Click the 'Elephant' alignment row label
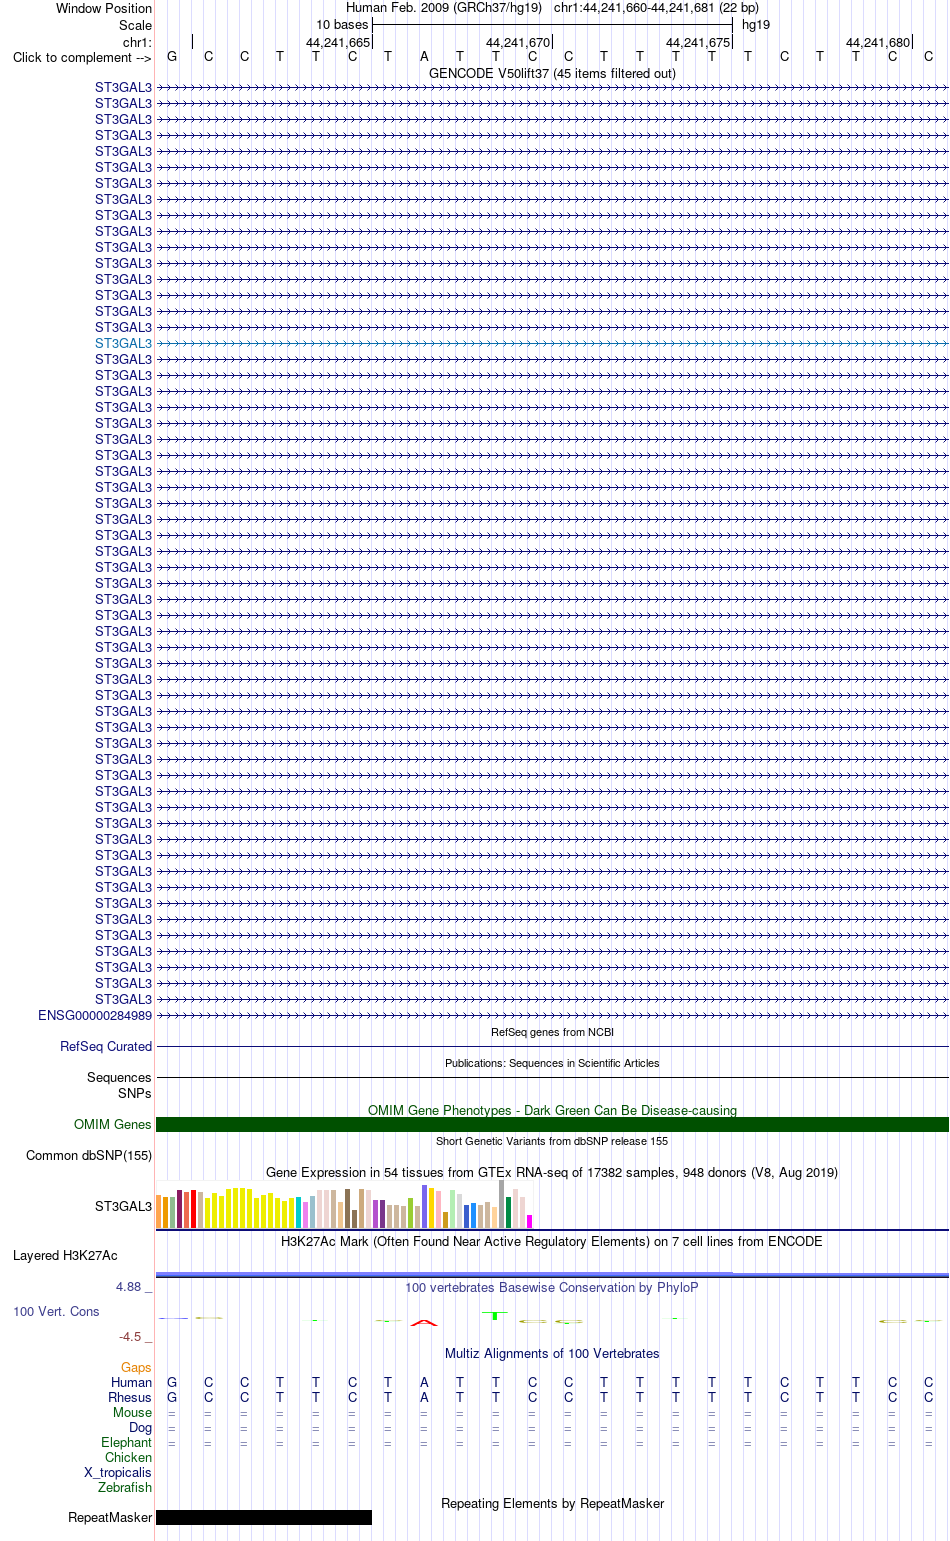This screenshot has width=950, height=1541. pos(127,1442)
